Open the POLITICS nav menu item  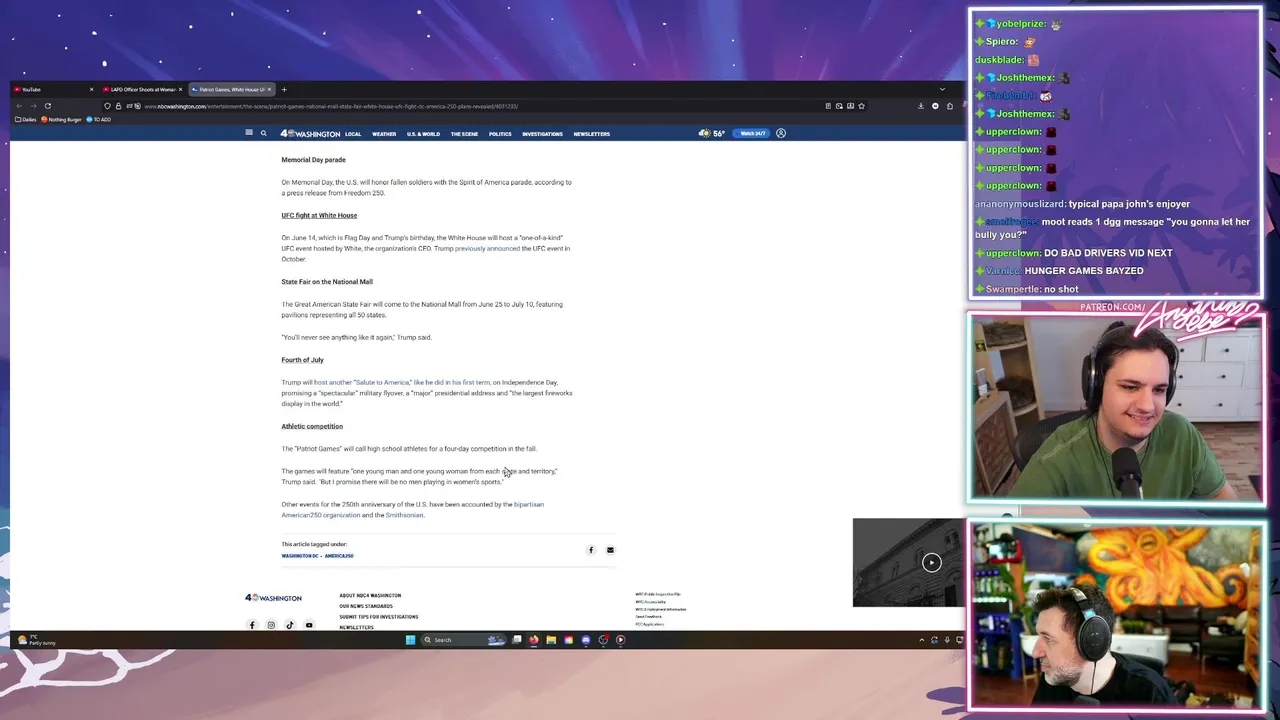(x=500, y=134)
